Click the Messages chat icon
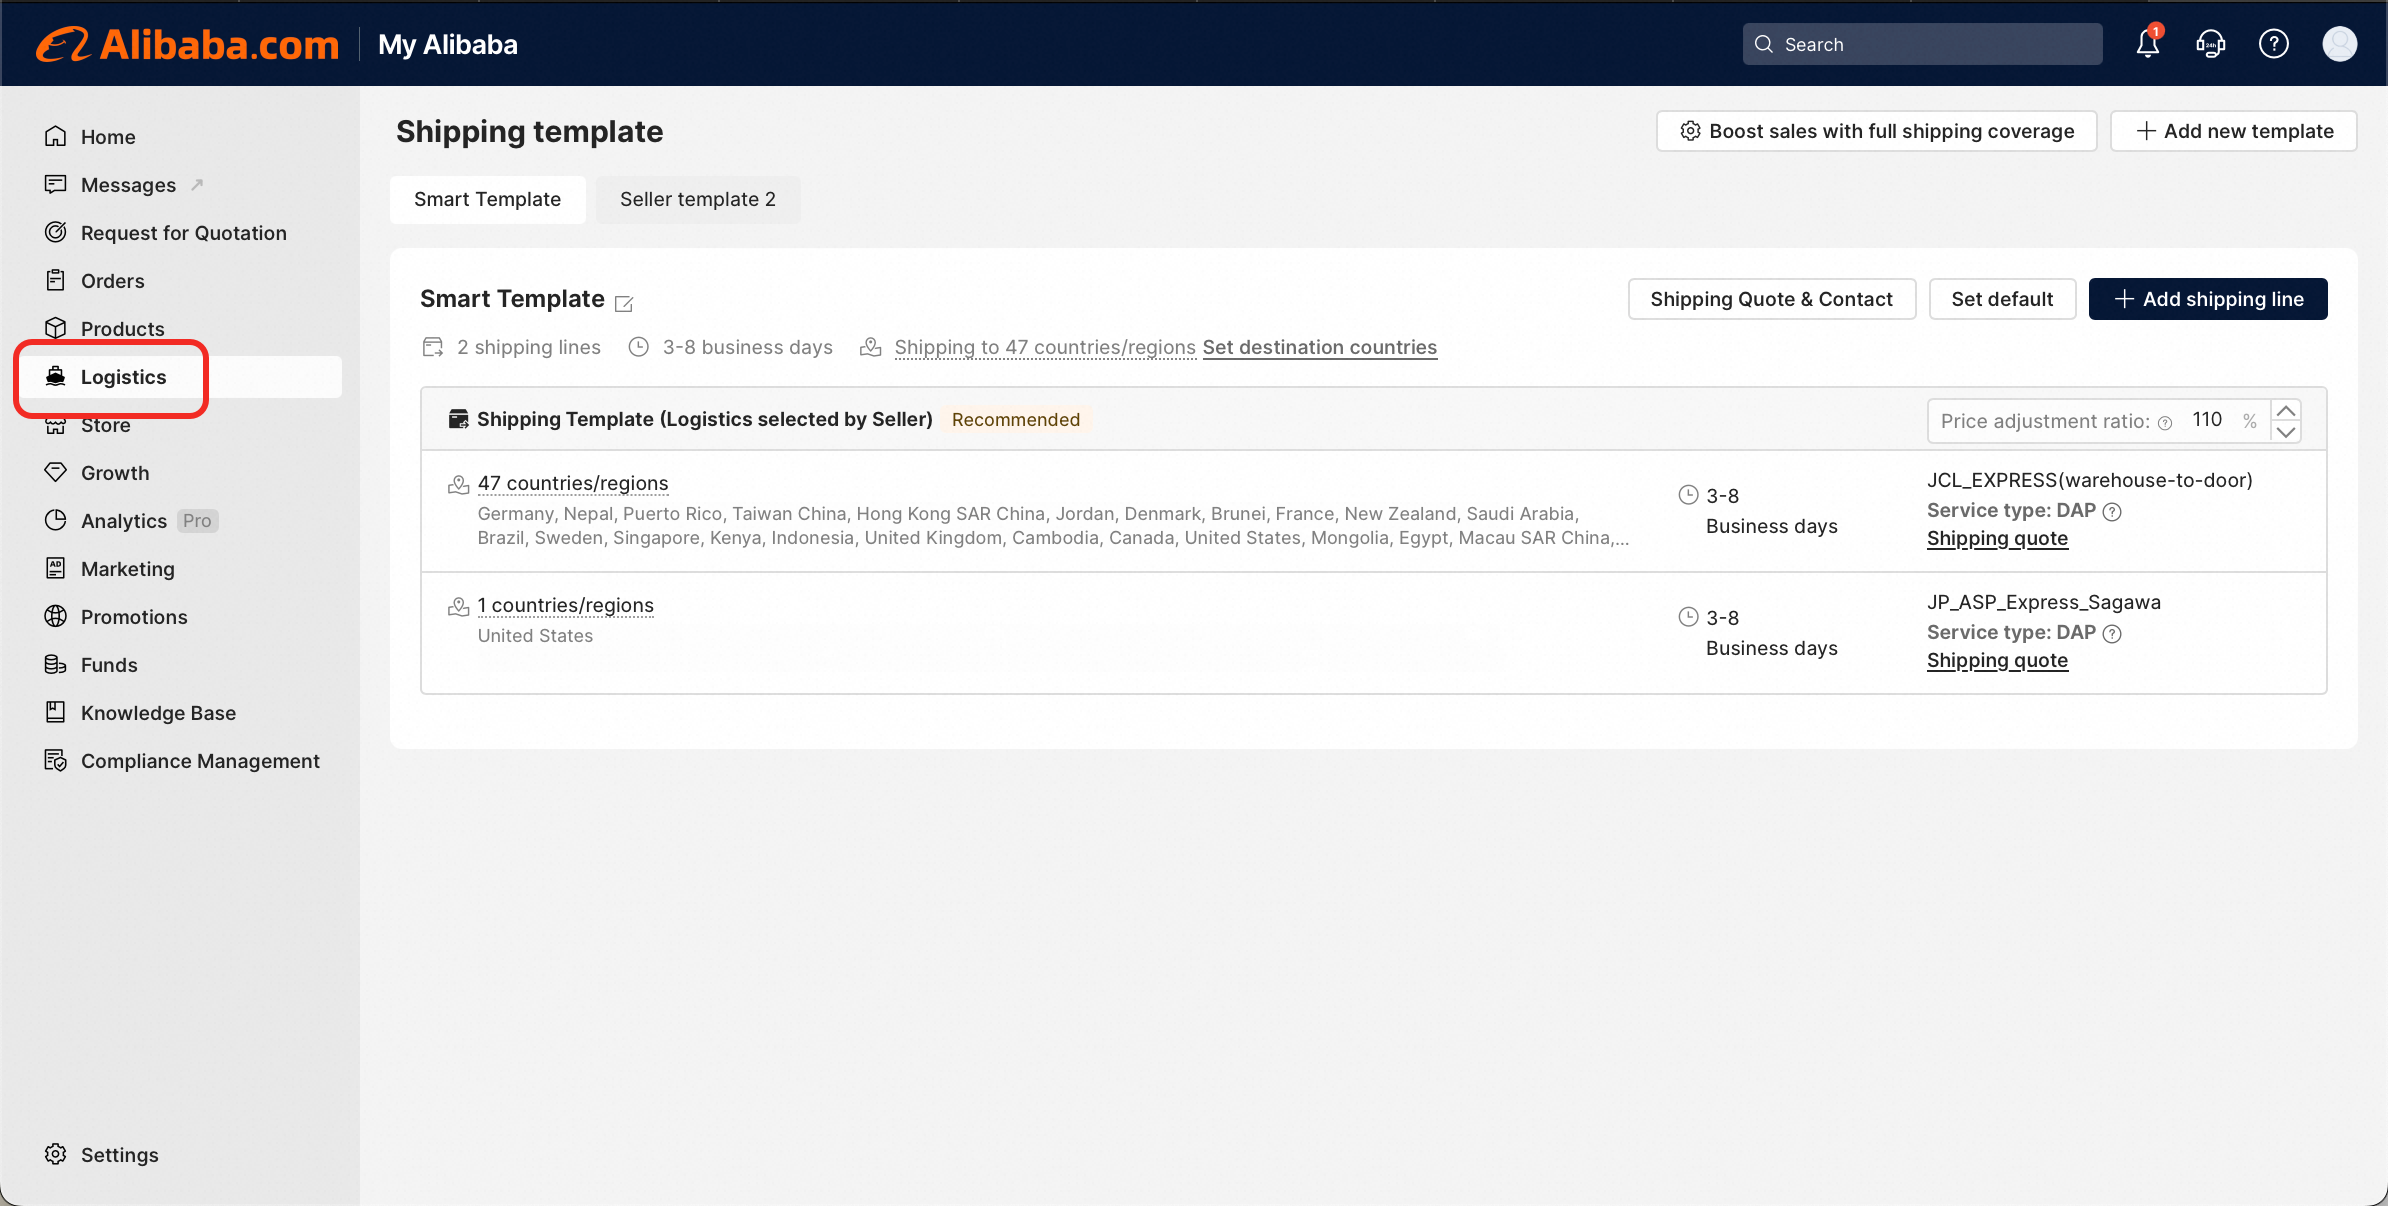Image resolution: width=2388 pixels, height=1206 pixels. coord(56,184)
